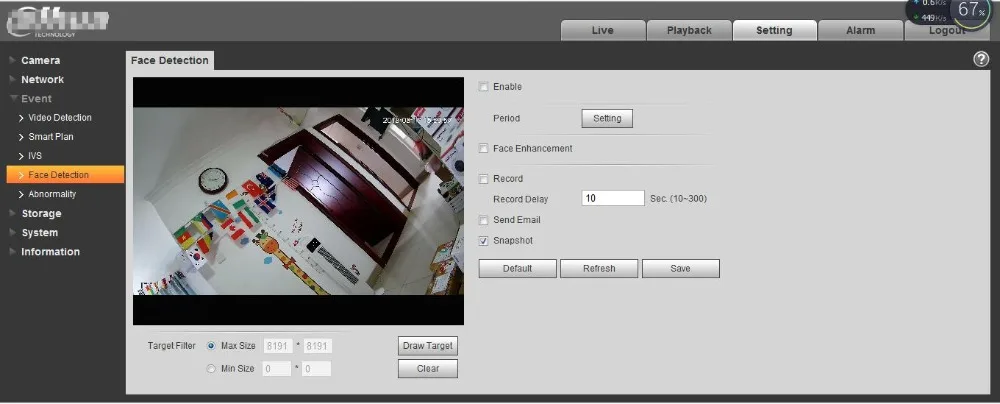This screenshot has height=404, width=1000.
Task: Switch to the Playback tab
Action: [689, 31]
